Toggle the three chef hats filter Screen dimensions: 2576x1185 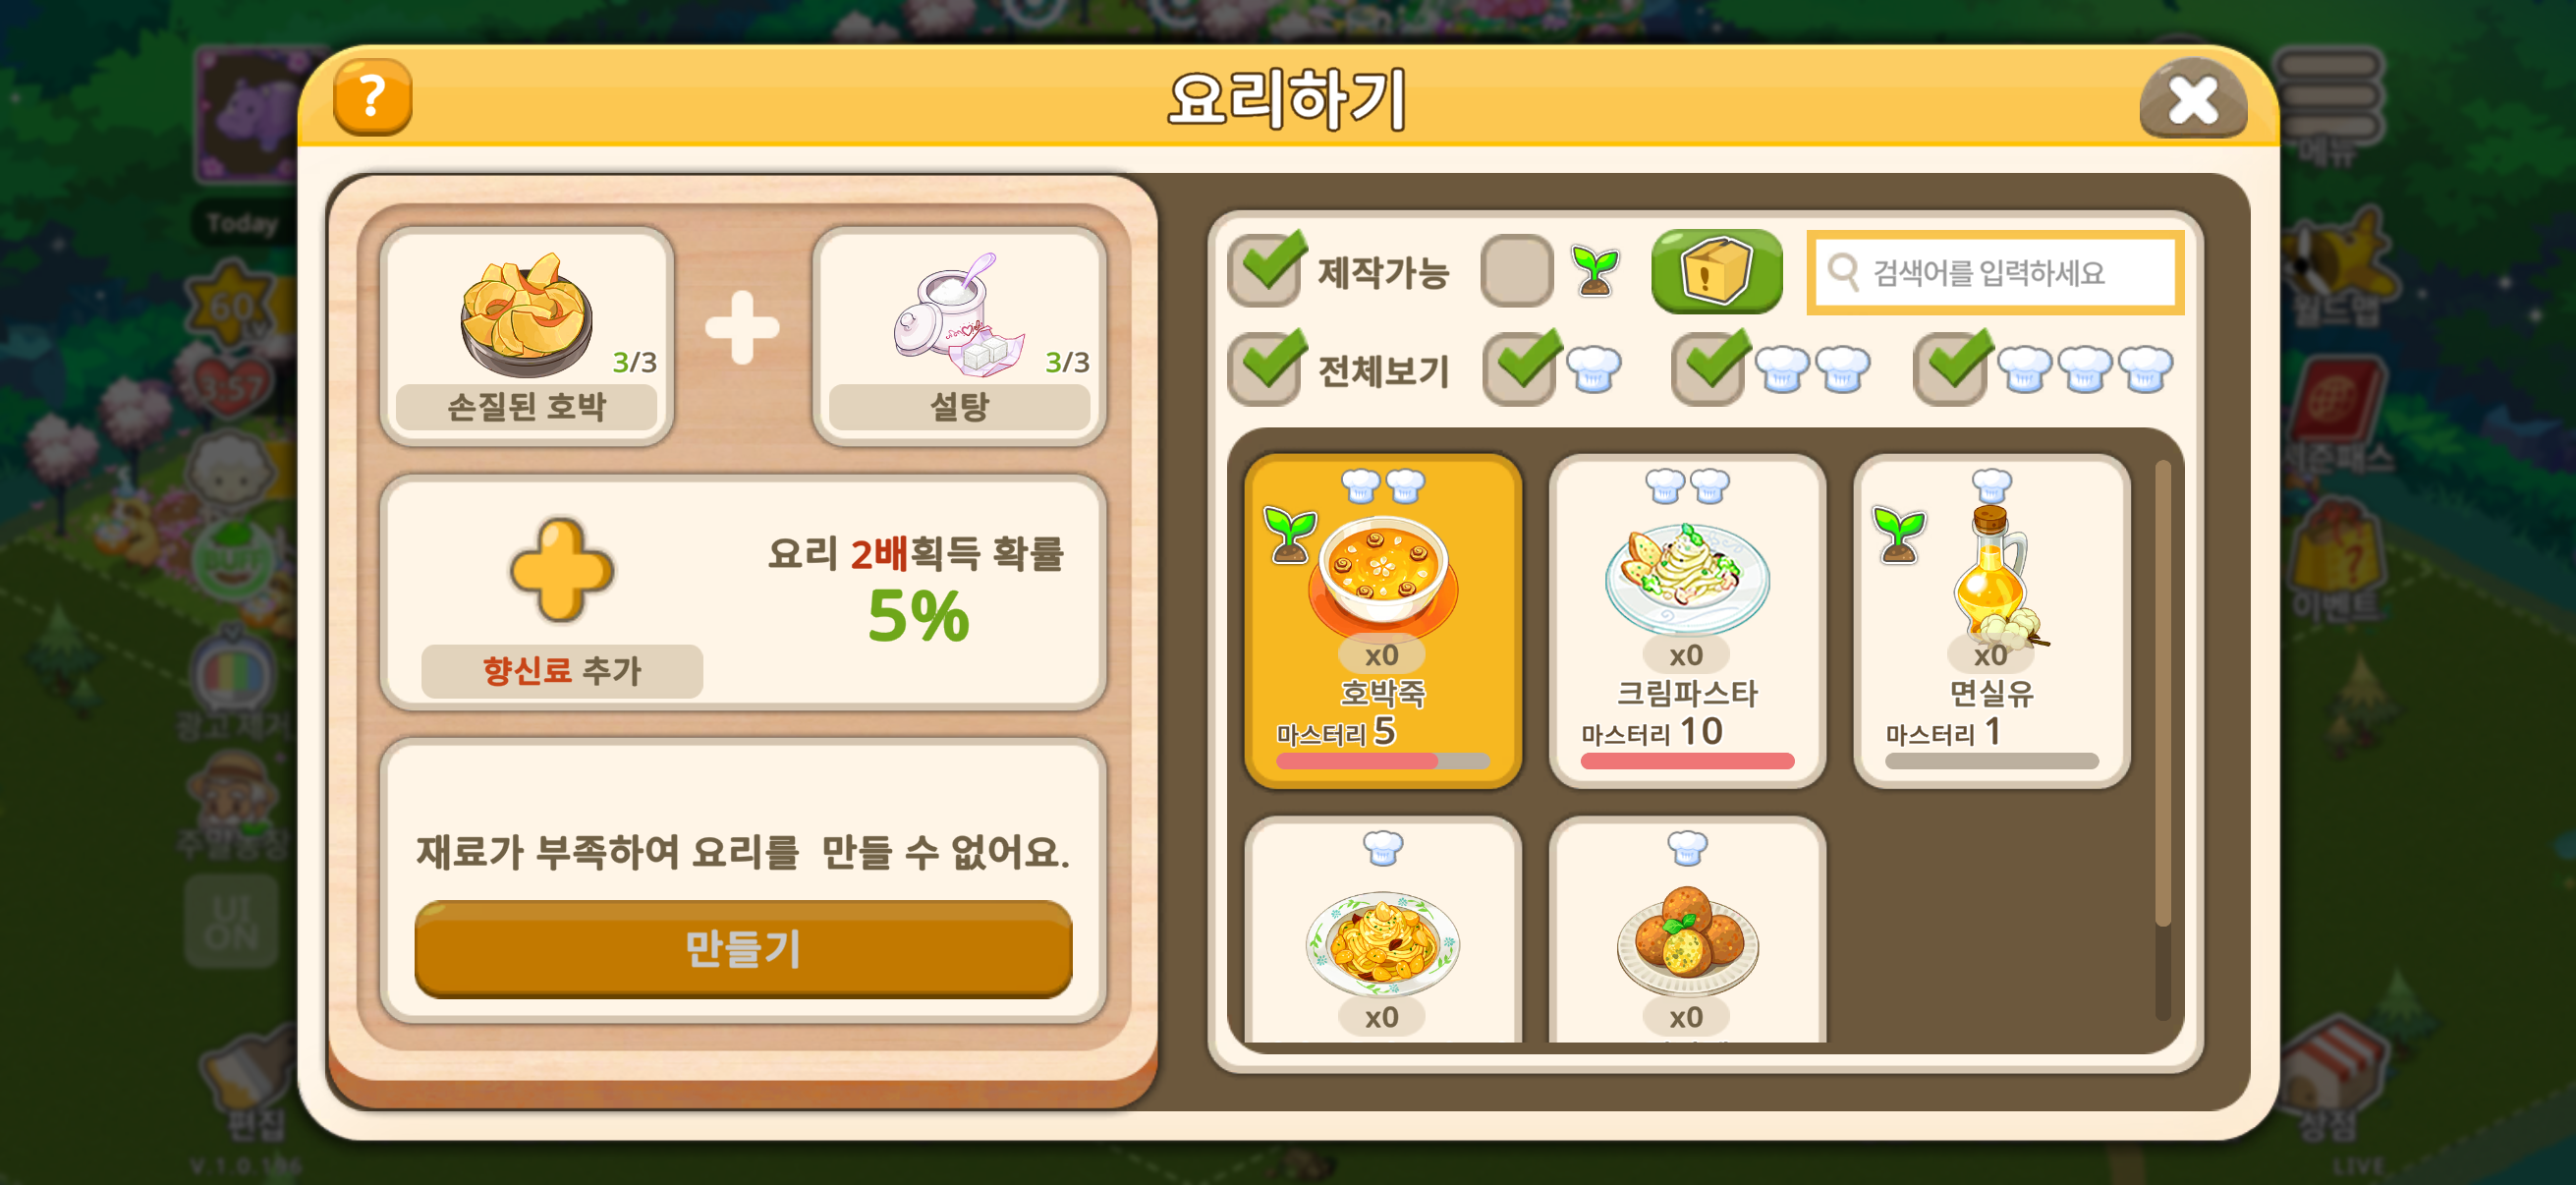coord(1950,368)
